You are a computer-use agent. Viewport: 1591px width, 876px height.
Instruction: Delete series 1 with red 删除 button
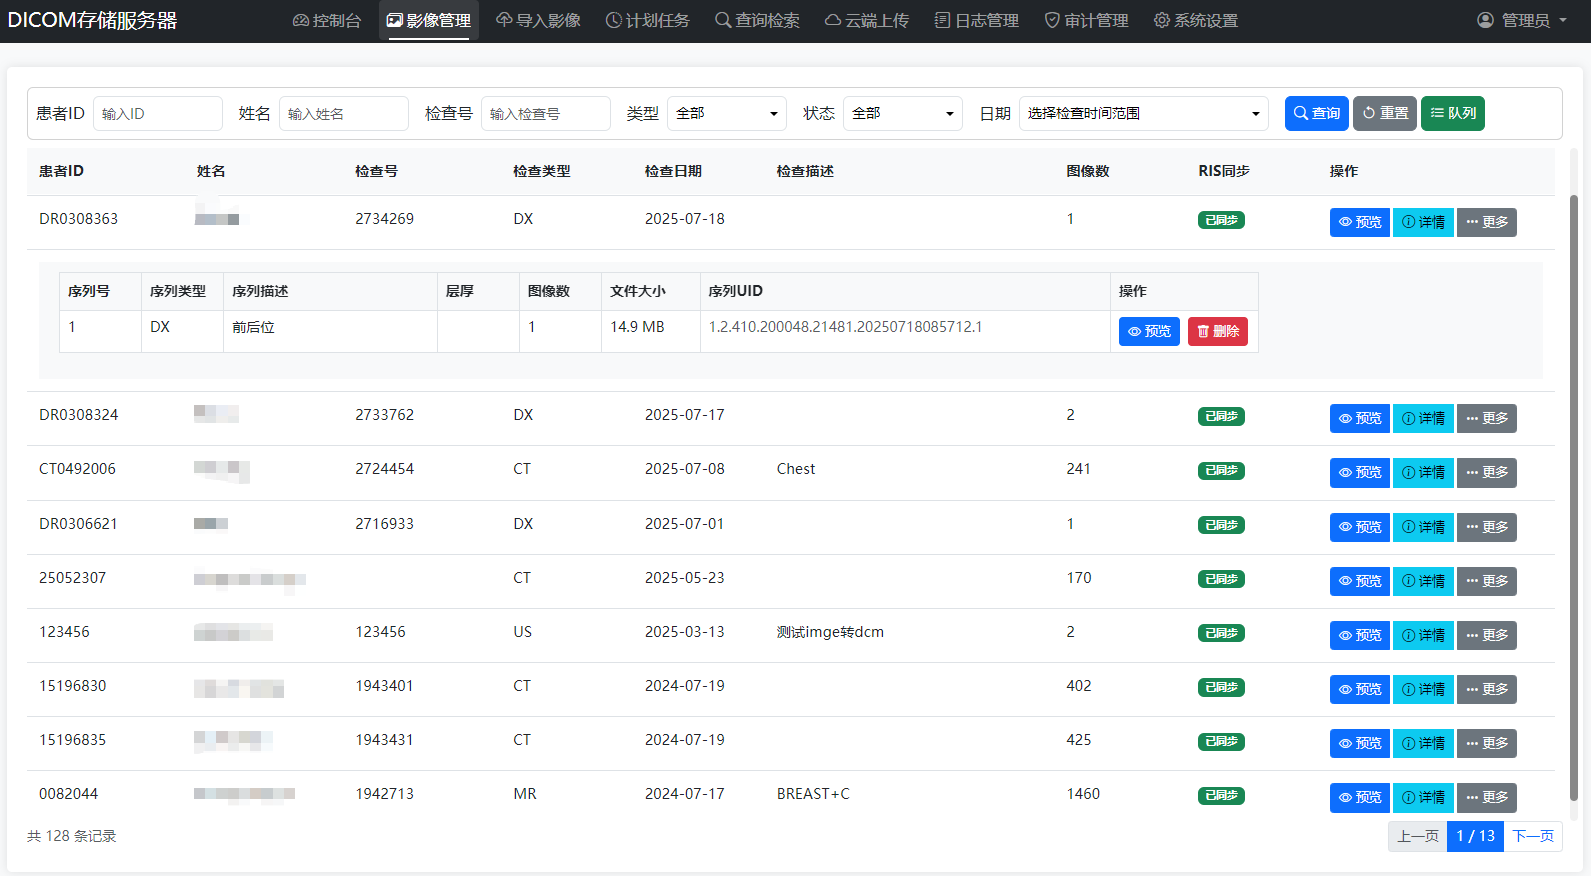[x=1217, y=331]
